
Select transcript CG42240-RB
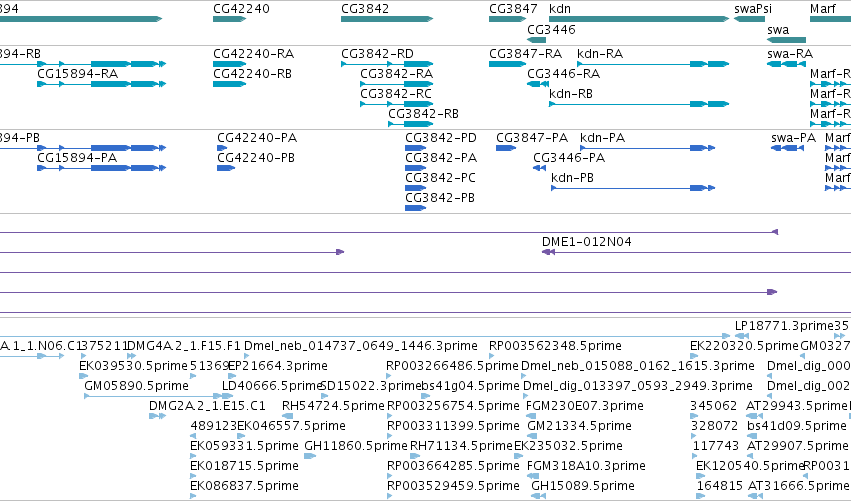click(252, 74)
